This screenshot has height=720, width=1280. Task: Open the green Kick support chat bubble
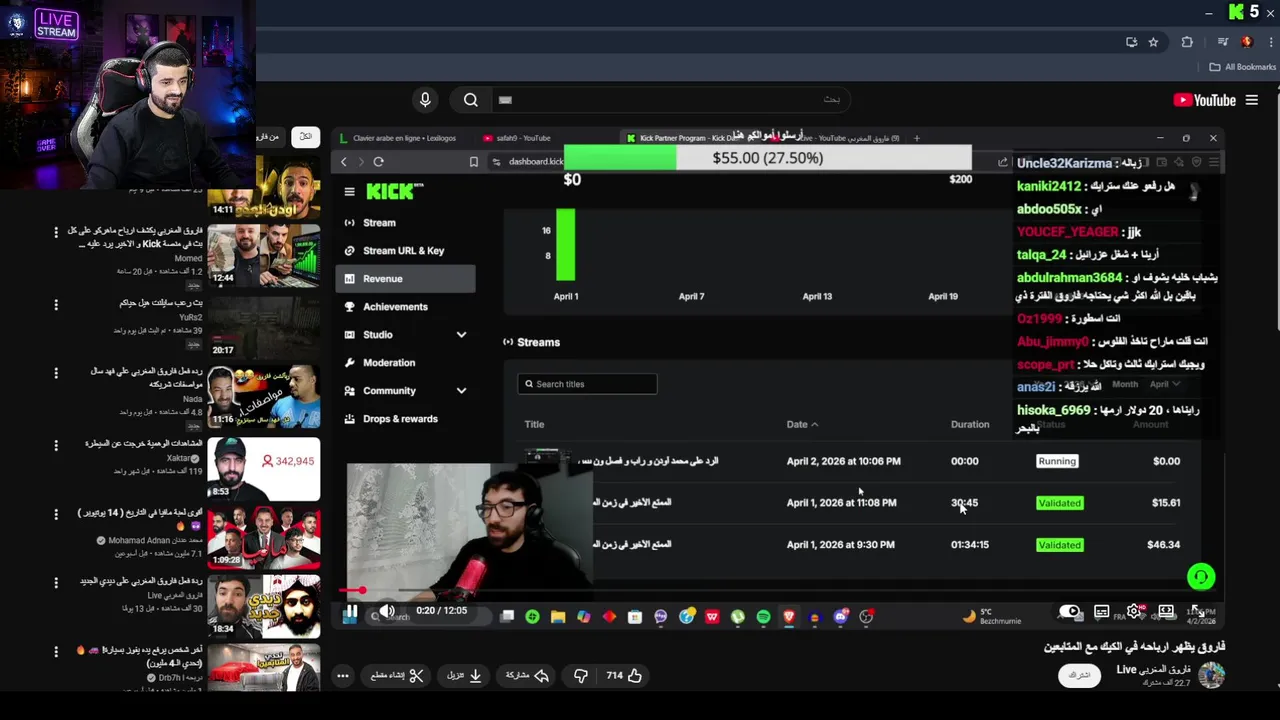point(1201,577)
